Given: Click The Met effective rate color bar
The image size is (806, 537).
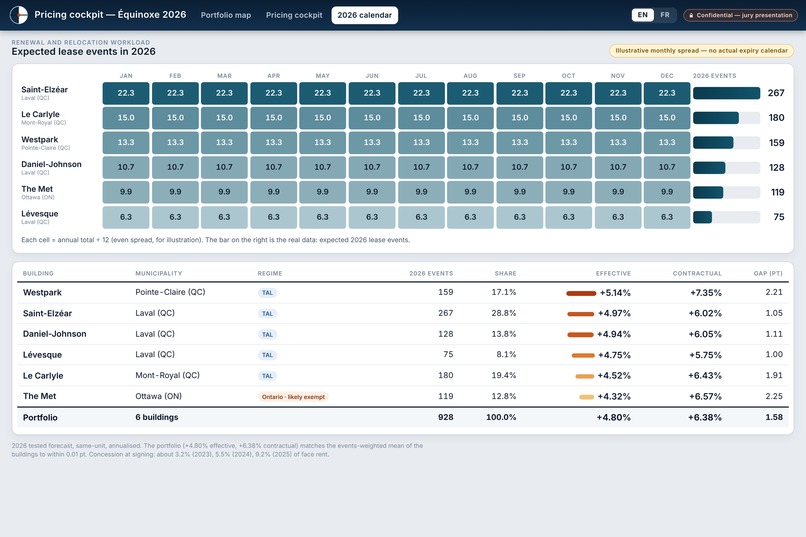Looking at the screenshot, I should [x=587, y=397].
